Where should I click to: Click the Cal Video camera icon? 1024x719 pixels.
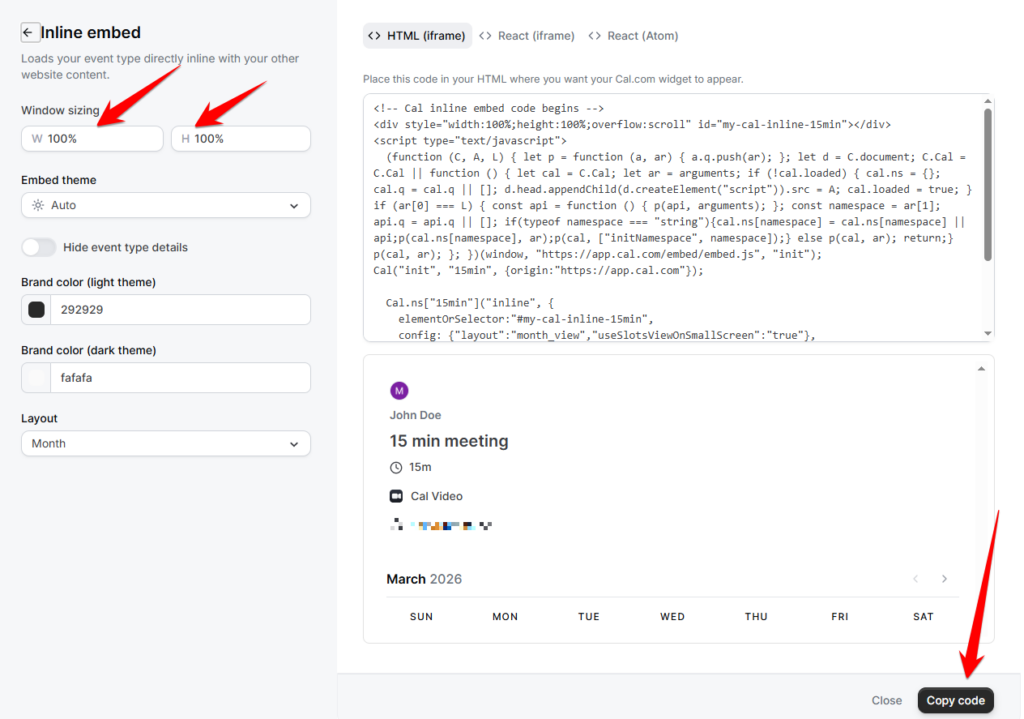coord(396,496)
